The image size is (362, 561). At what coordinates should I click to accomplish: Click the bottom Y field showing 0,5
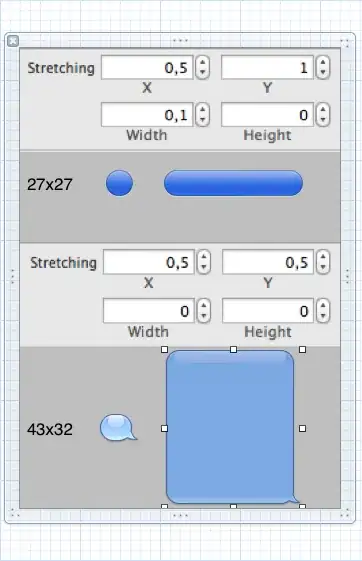tap(268, 262)
